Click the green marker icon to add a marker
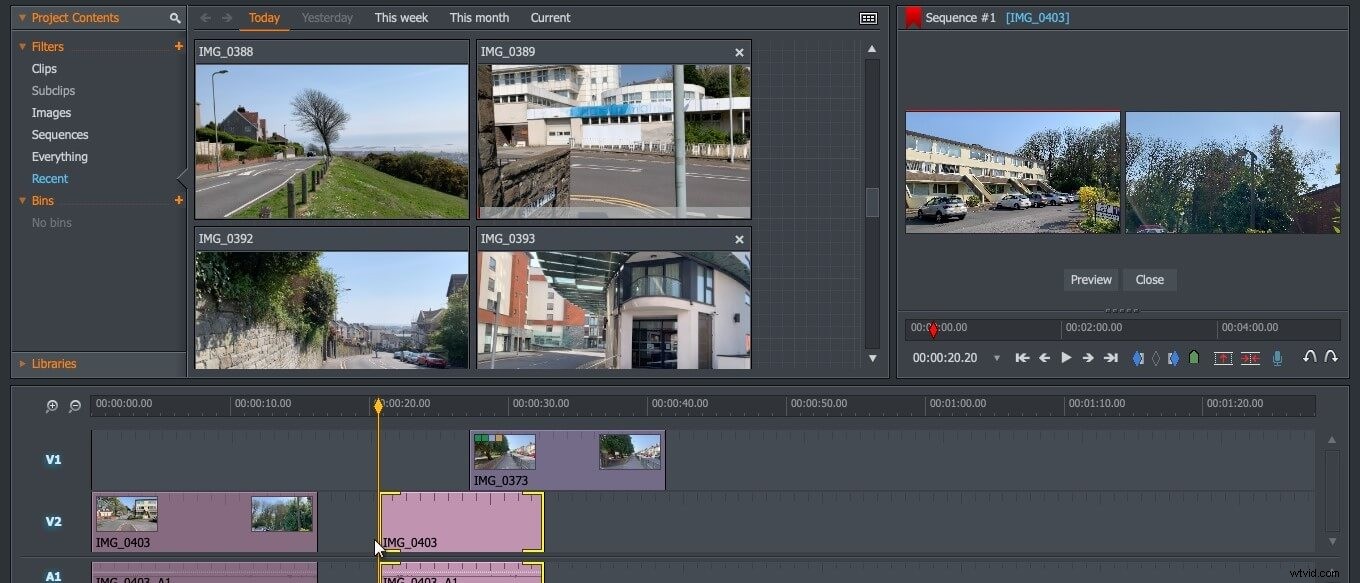 1193,357
